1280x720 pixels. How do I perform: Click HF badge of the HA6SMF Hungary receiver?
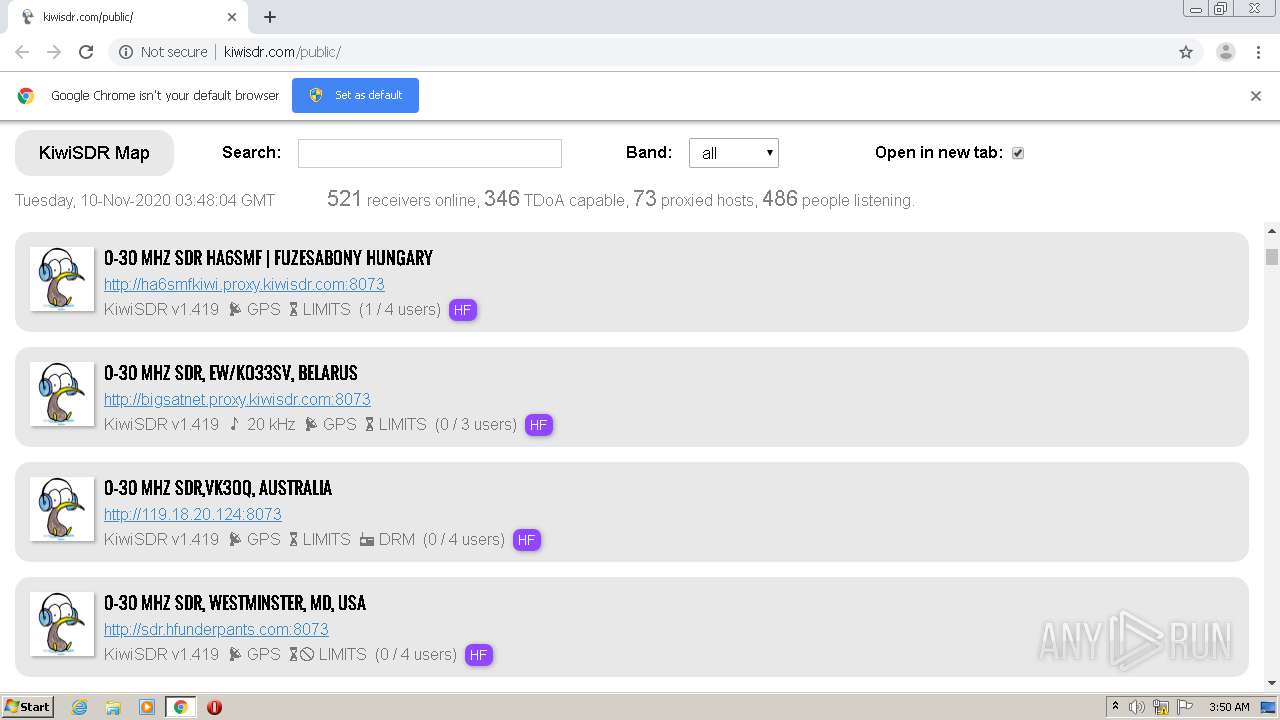pyautogui.click(x=462, y=310)
